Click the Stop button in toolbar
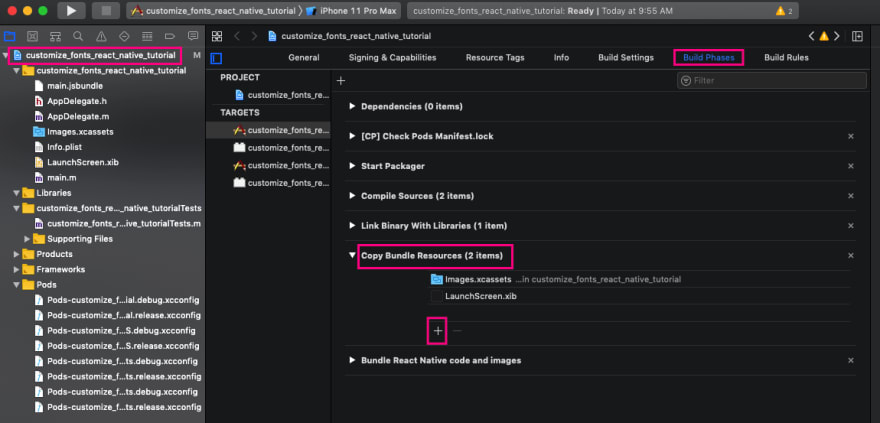This screenshot has height=423, width=880. 106,11
